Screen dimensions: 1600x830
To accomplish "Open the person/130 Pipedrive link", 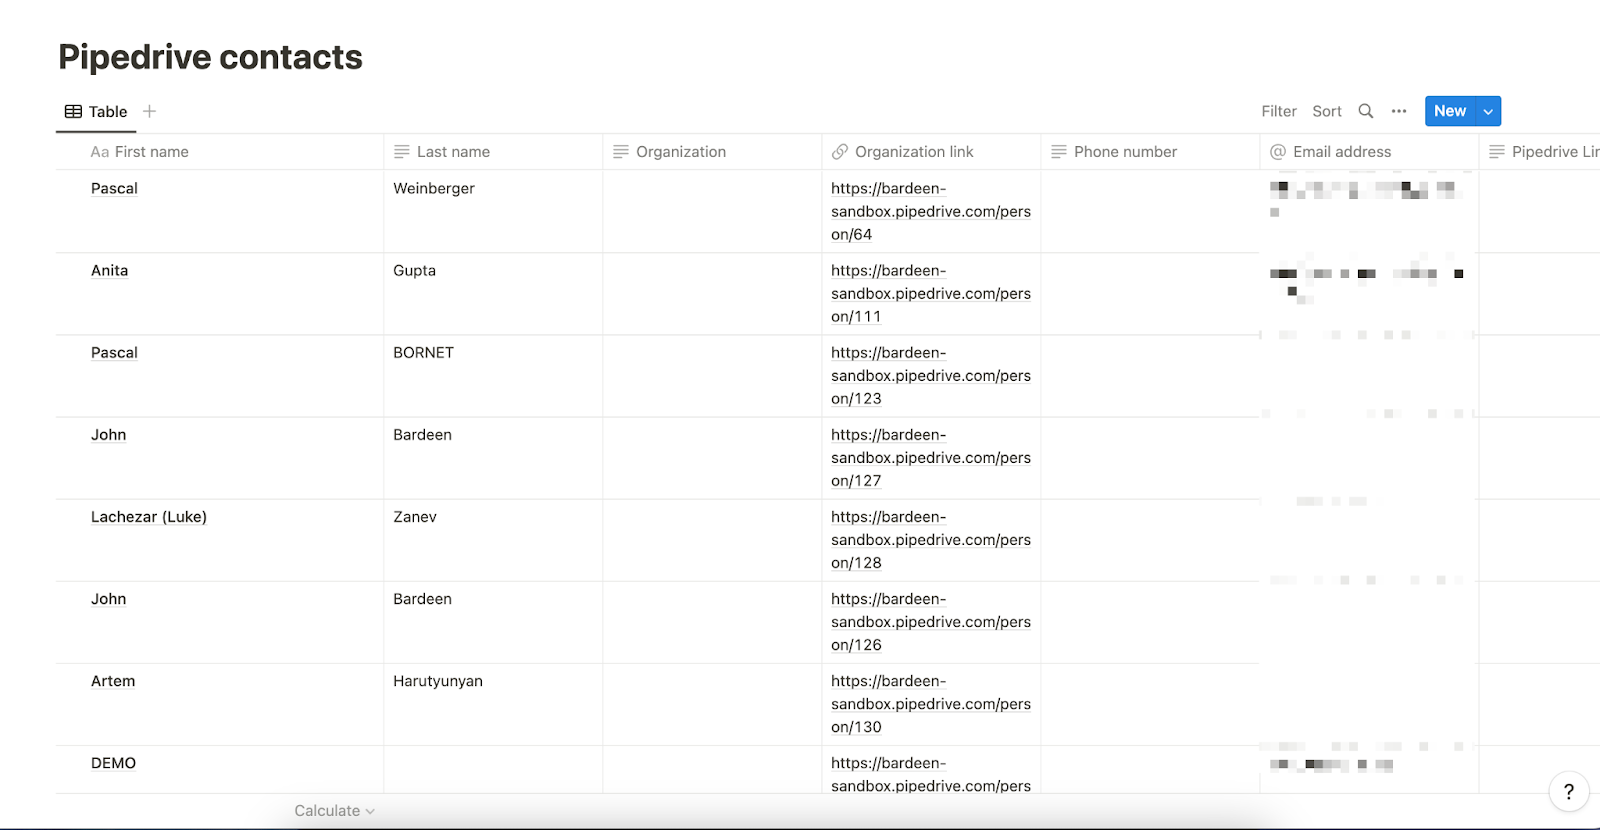I will 931,703.
